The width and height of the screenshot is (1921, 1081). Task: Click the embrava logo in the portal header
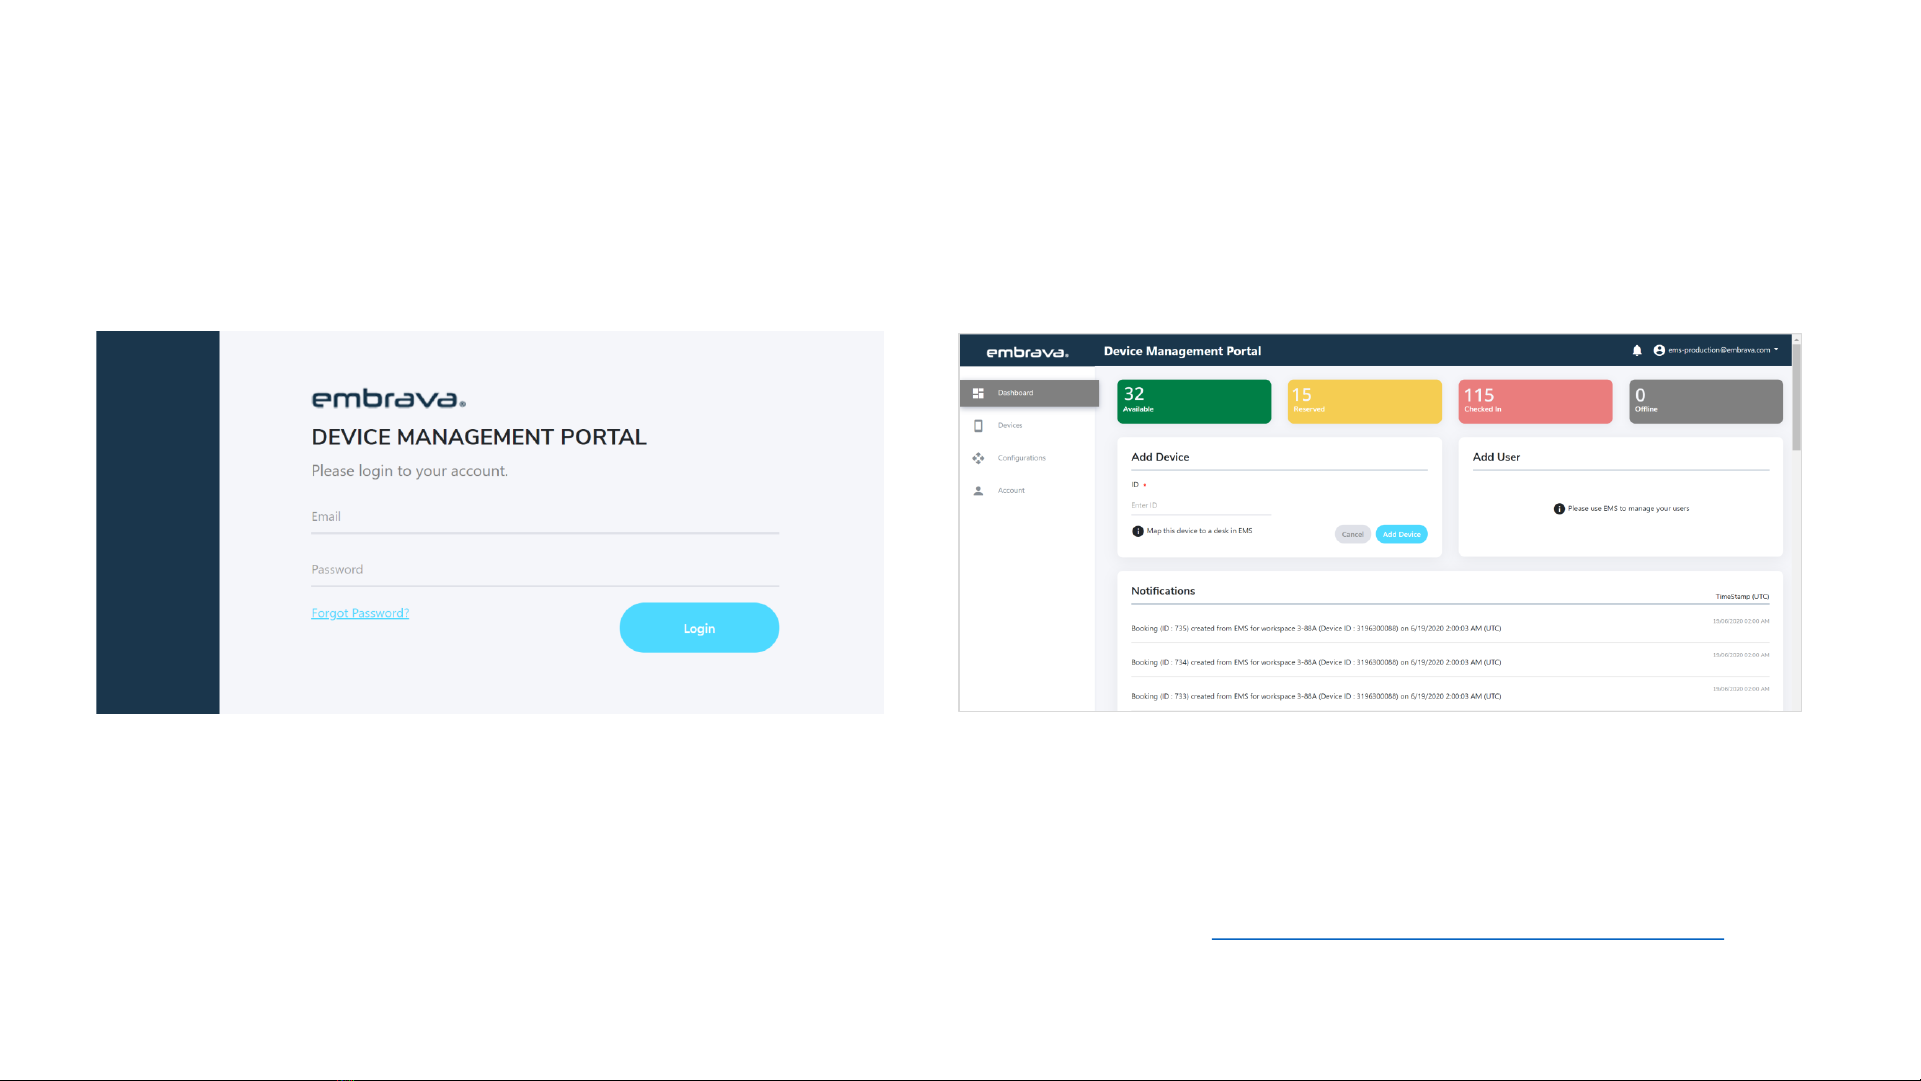click(1027, 352)
